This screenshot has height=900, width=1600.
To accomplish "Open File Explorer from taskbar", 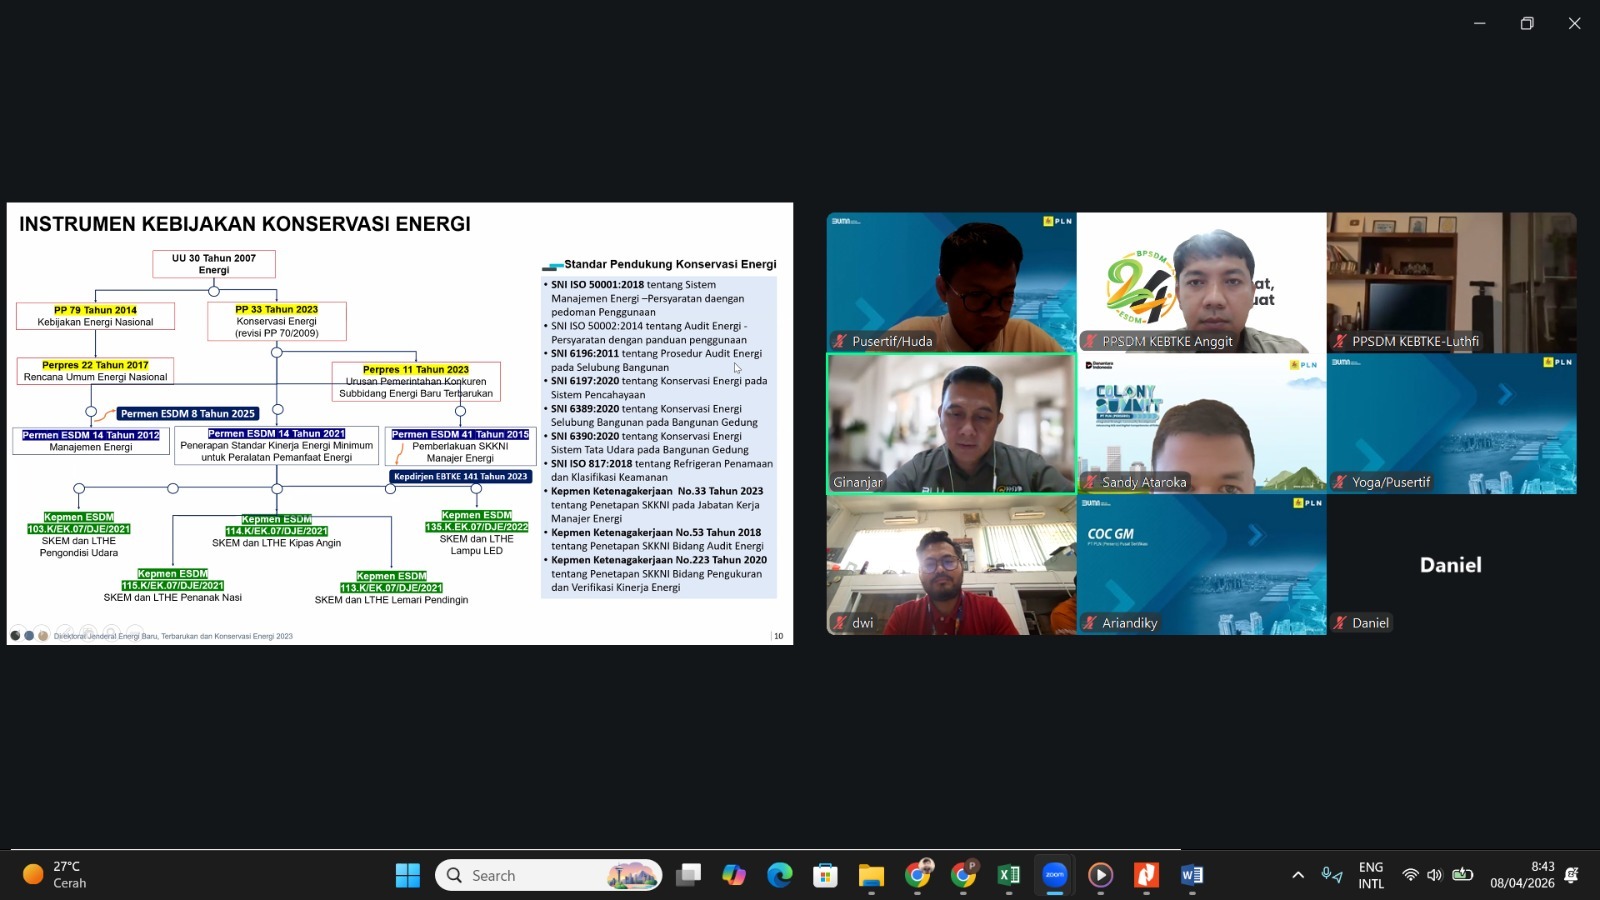I will pyautogui.click(x=871, y=875).
